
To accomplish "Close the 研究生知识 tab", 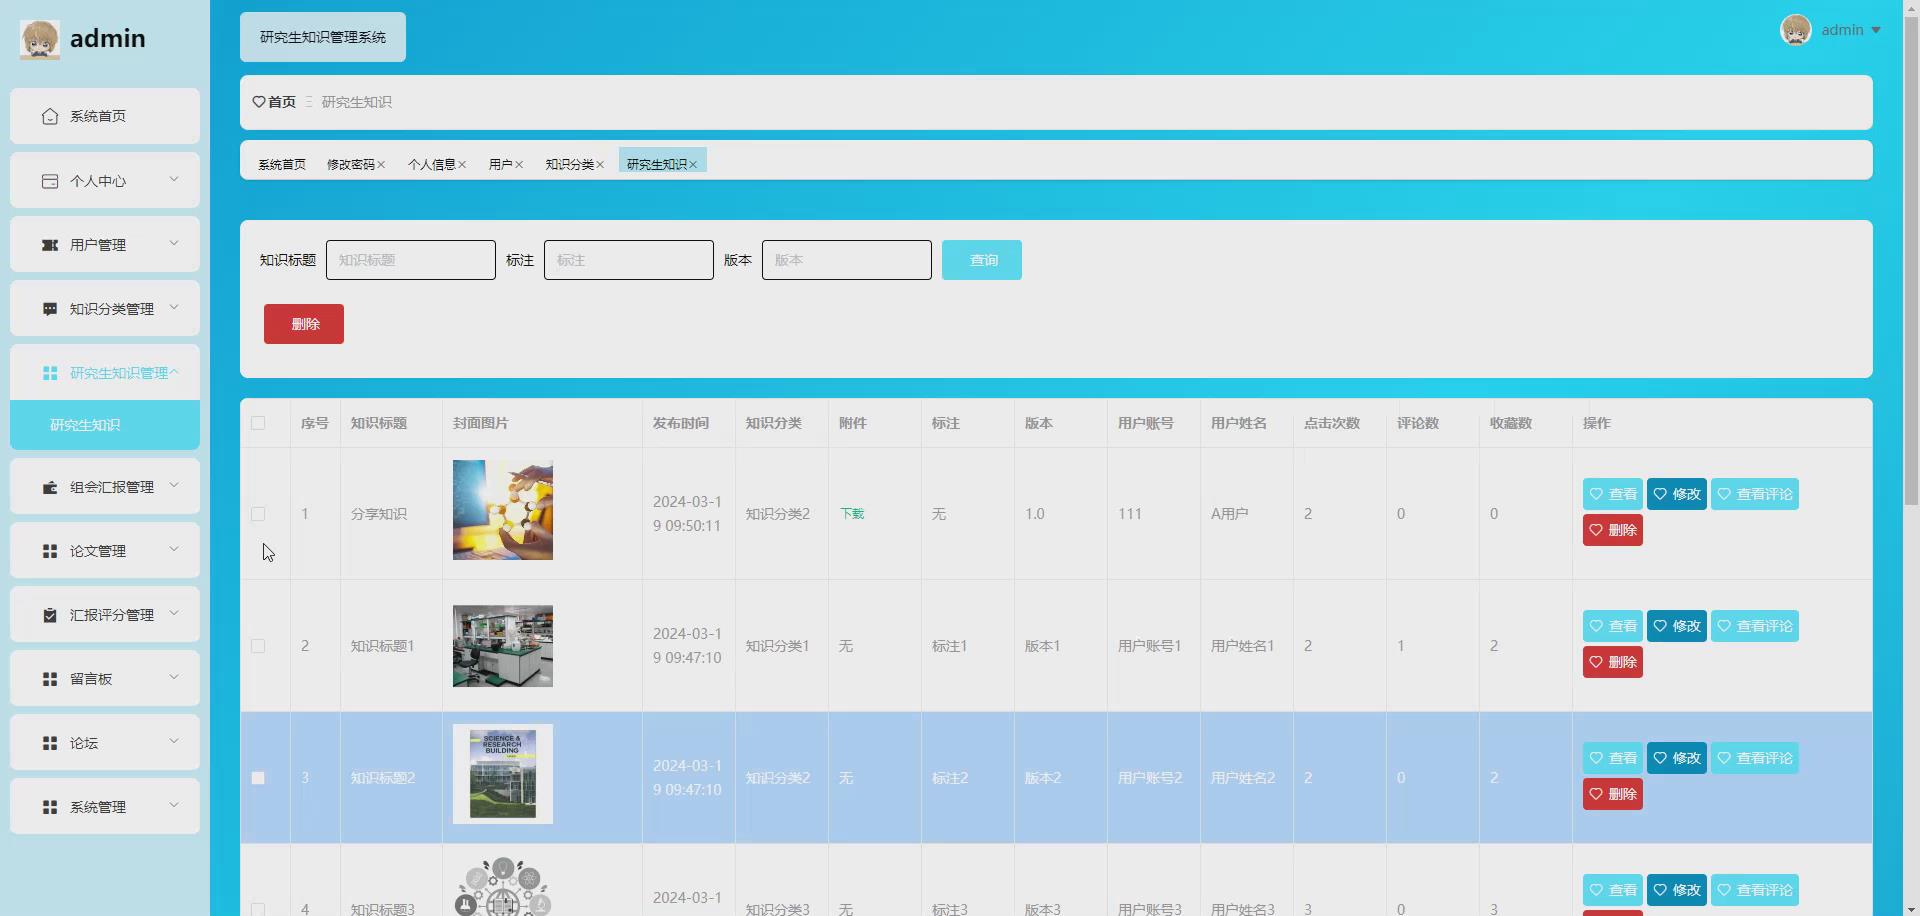I will click(693, 165).
